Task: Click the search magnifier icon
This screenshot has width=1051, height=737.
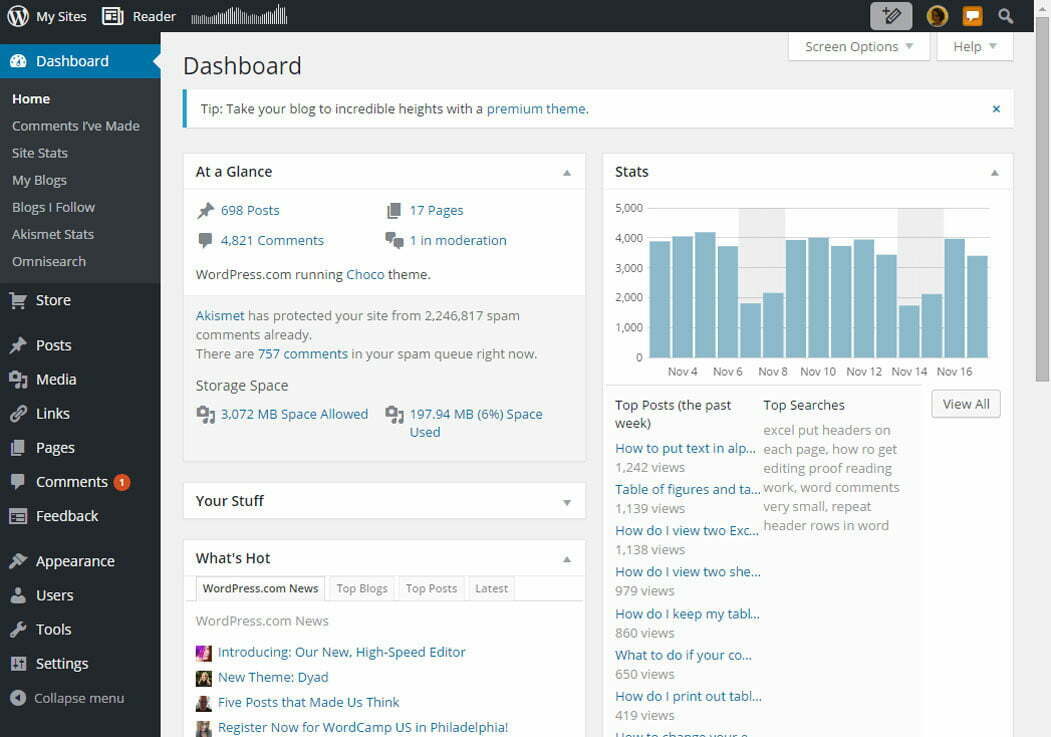Action: [x=1005, y=16]
